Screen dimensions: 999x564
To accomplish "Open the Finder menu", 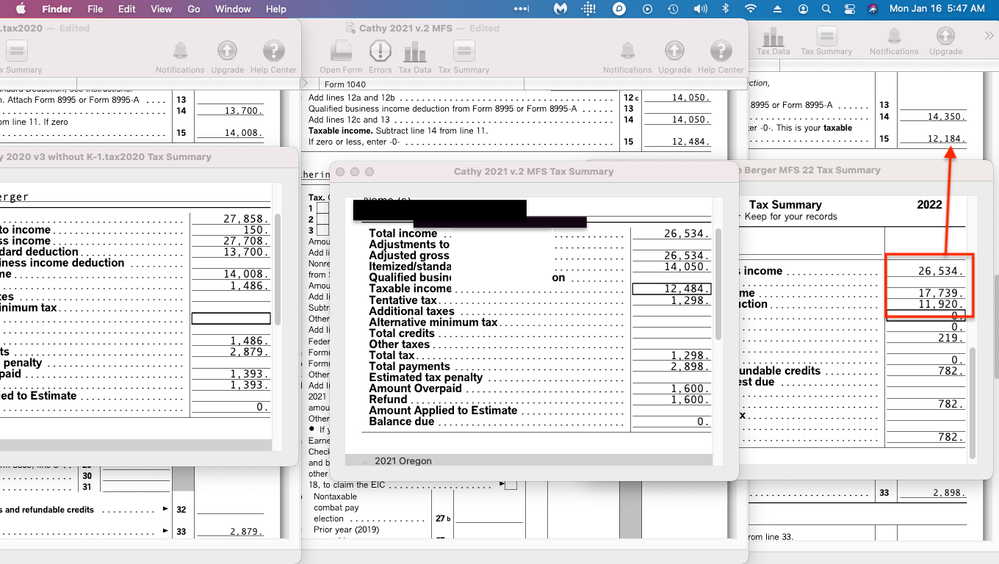I will click(57, 9).
